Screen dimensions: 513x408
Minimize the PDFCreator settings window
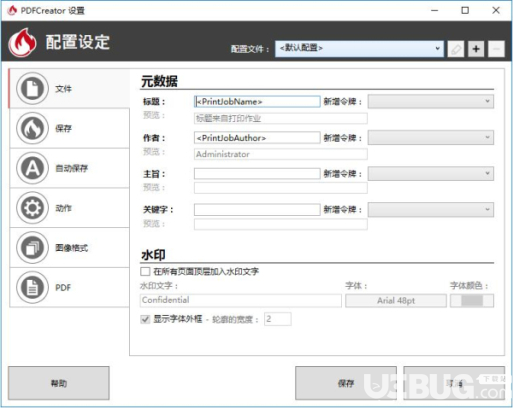tap(434, 10)
